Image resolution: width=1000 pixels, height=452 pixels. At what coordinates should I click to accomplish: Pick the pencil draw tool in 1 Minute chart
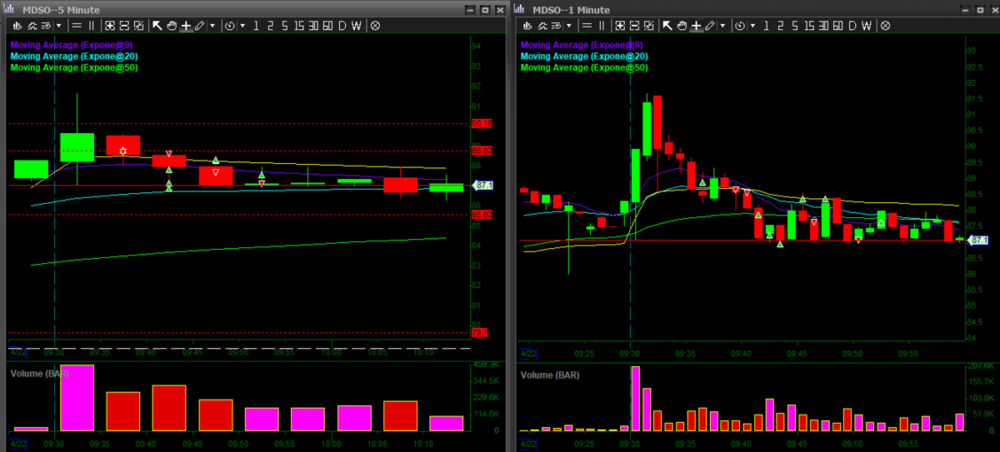[x=711, y=25]
